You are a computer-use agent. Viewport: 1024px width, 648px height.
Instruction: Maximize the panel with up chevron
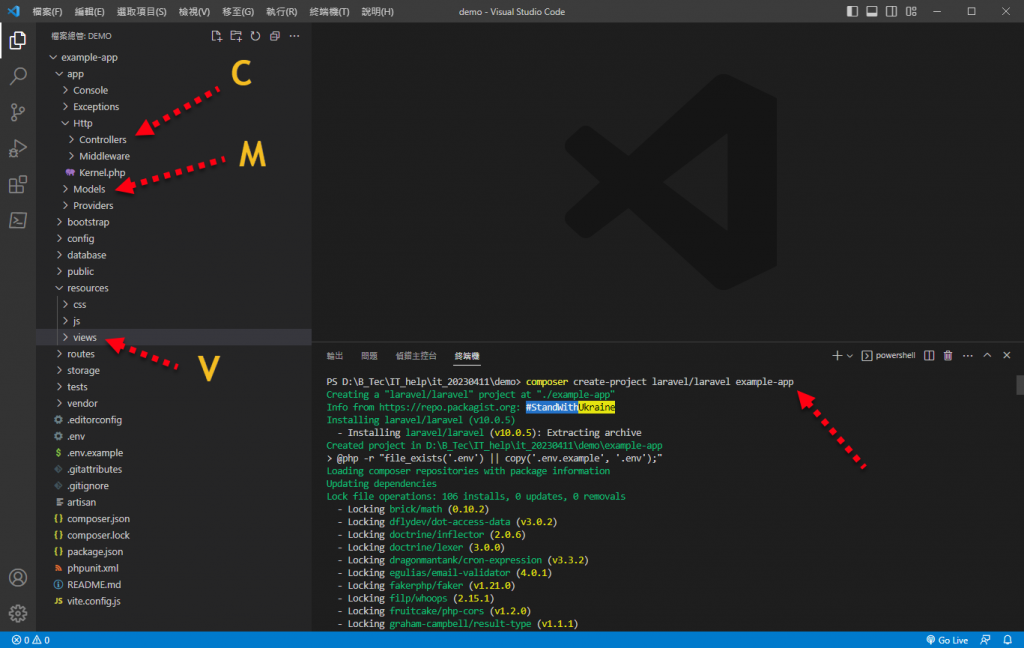pyautogui.click(x=987, y=355)
